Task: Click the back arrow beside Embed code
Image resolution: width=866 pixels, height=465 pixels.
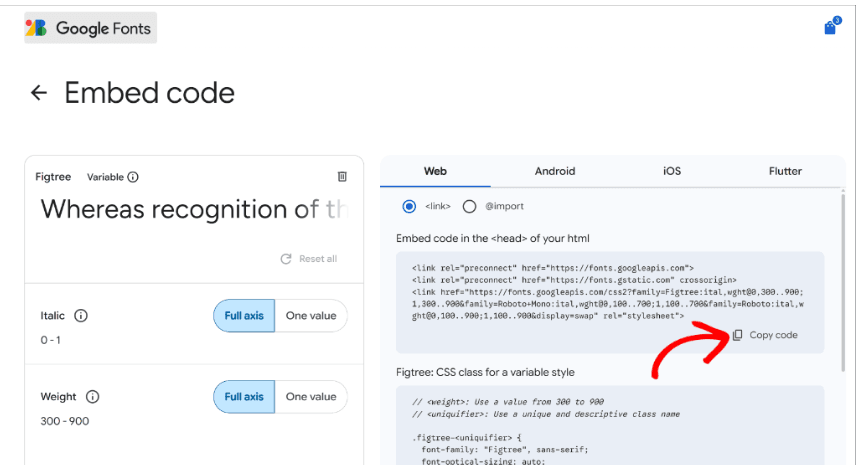Action: click(x=39, y=93)
